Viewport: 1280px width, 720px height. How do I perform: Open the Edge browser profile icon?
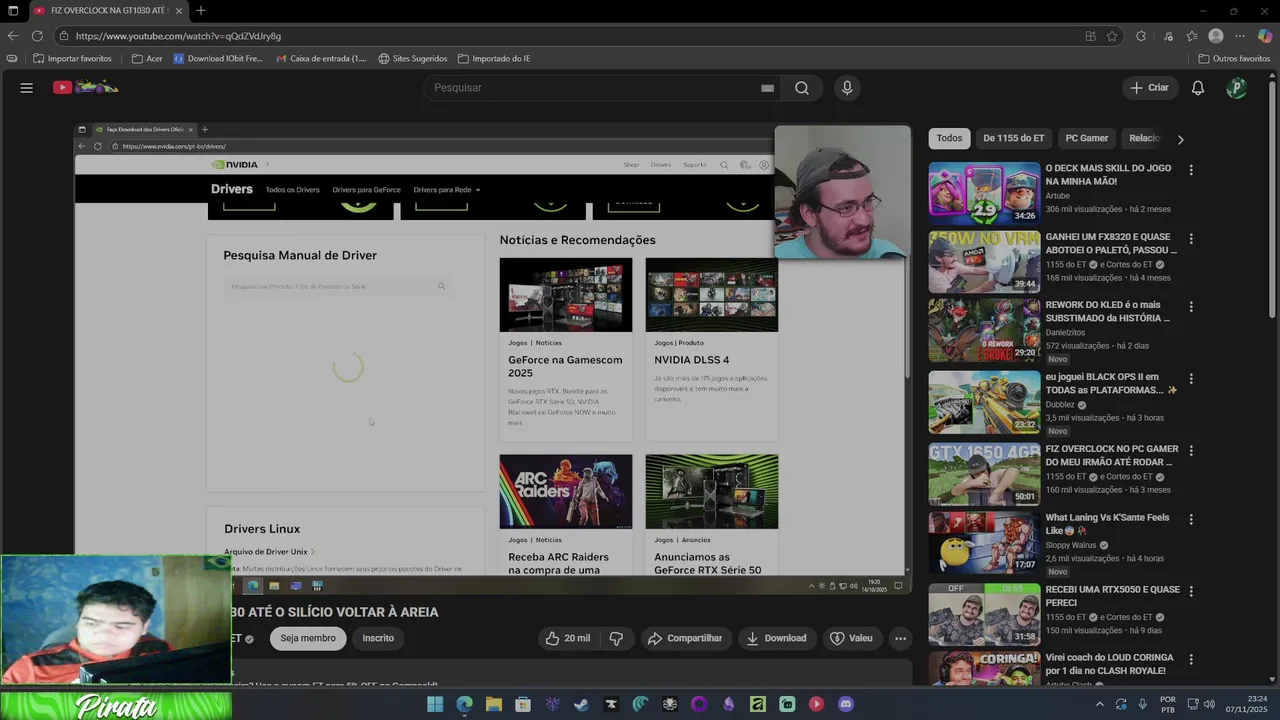(x=1216, y=36)
